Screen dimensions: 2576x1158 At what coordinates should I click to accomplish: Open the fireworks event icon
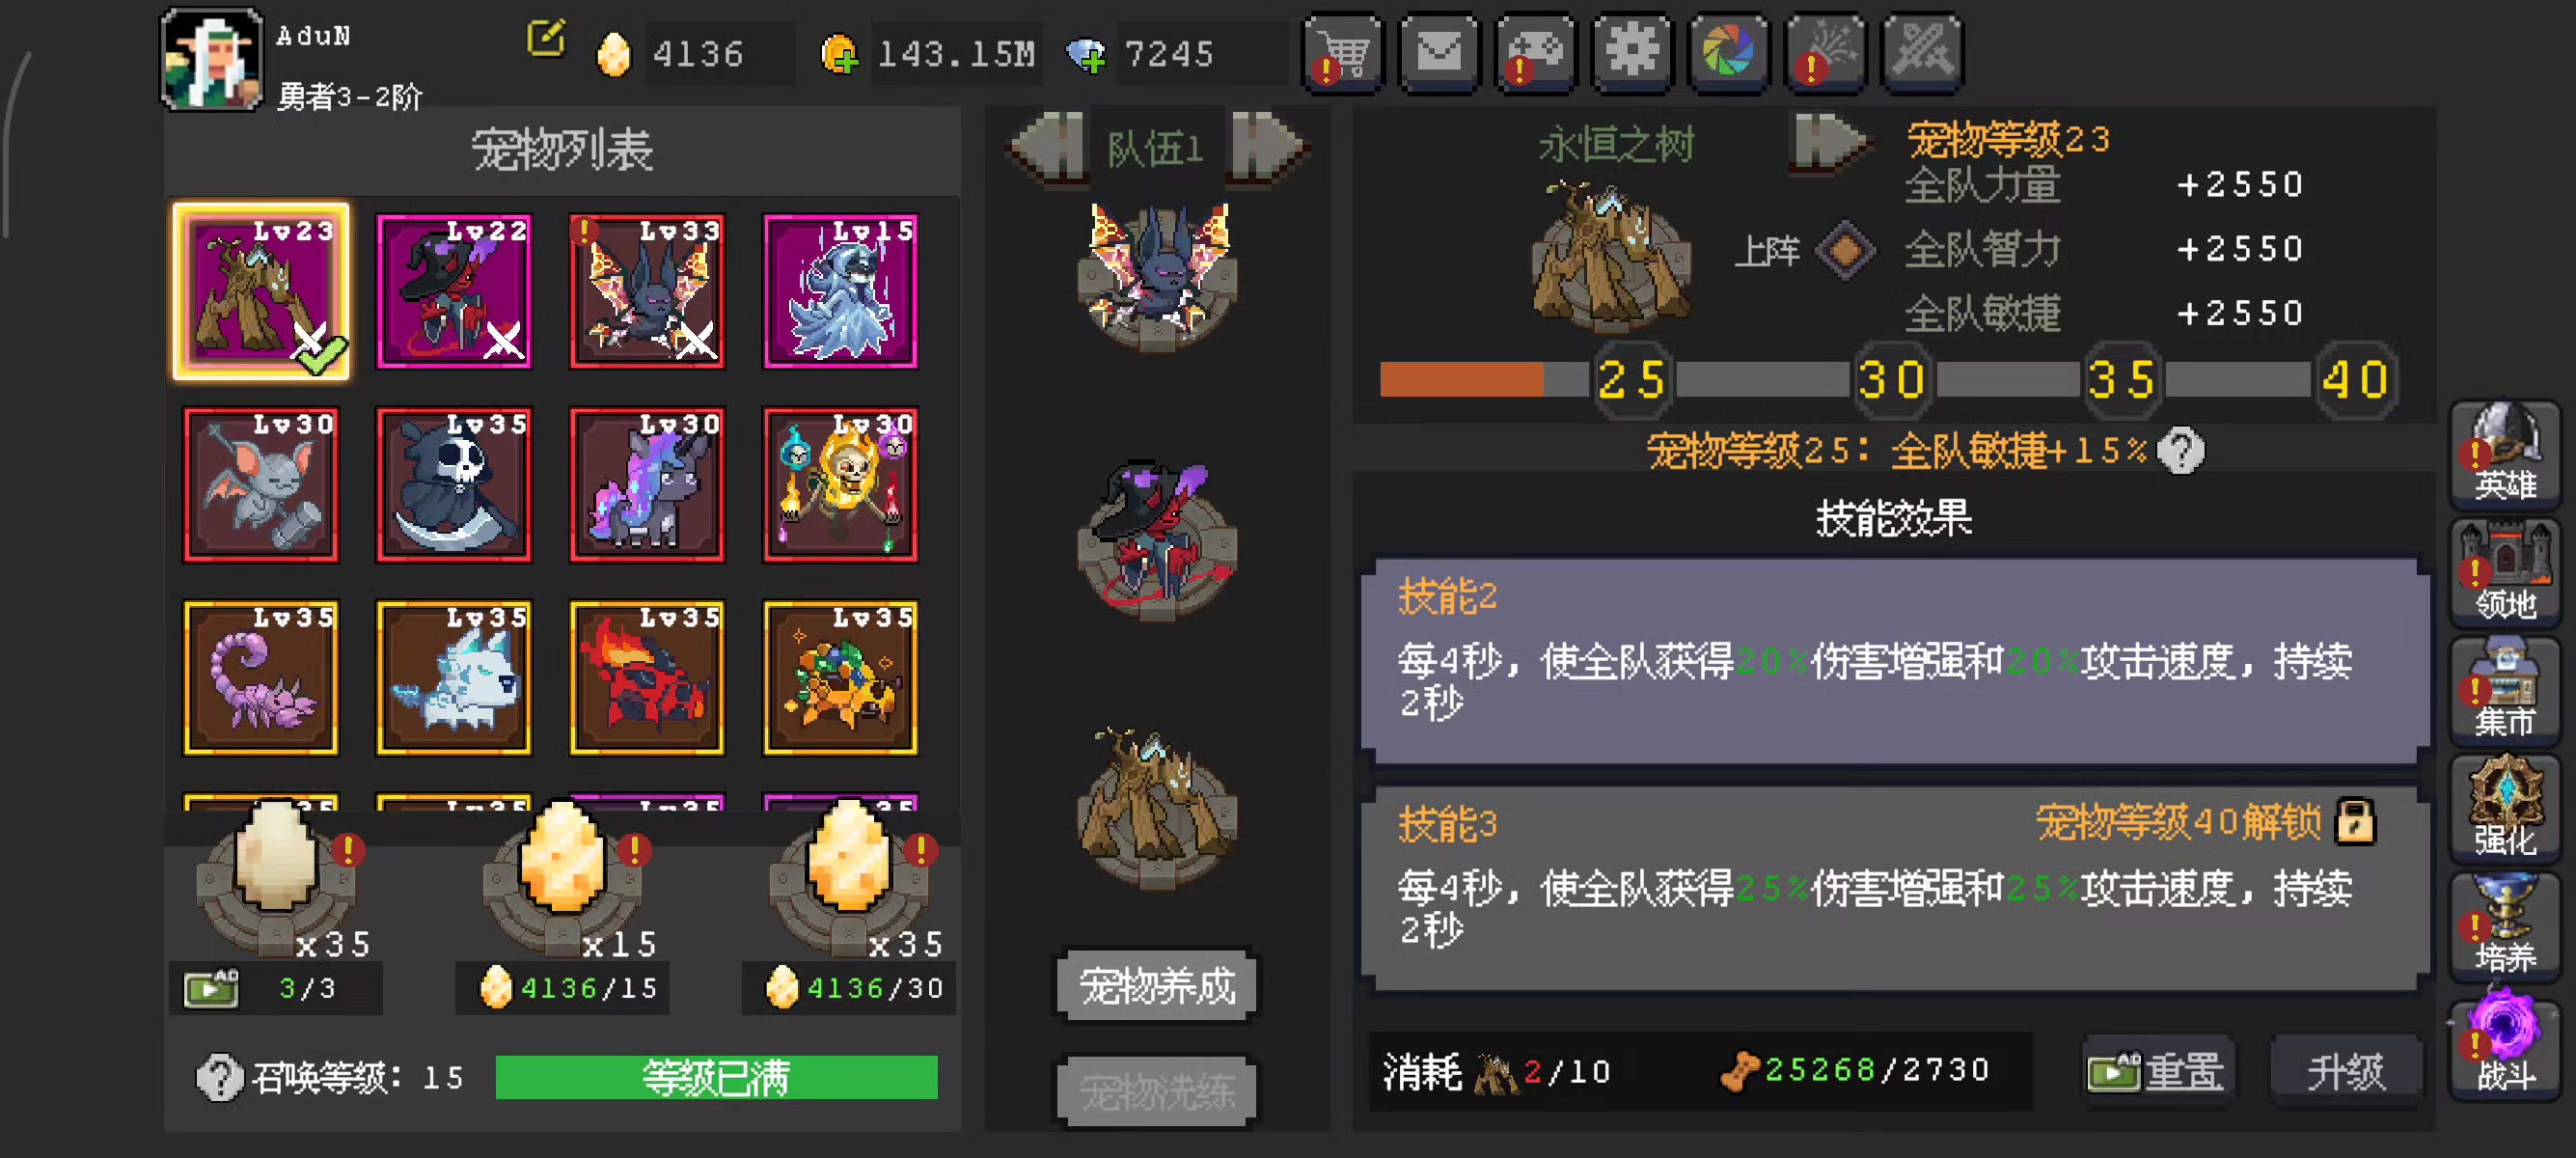tap(1825, 52)
